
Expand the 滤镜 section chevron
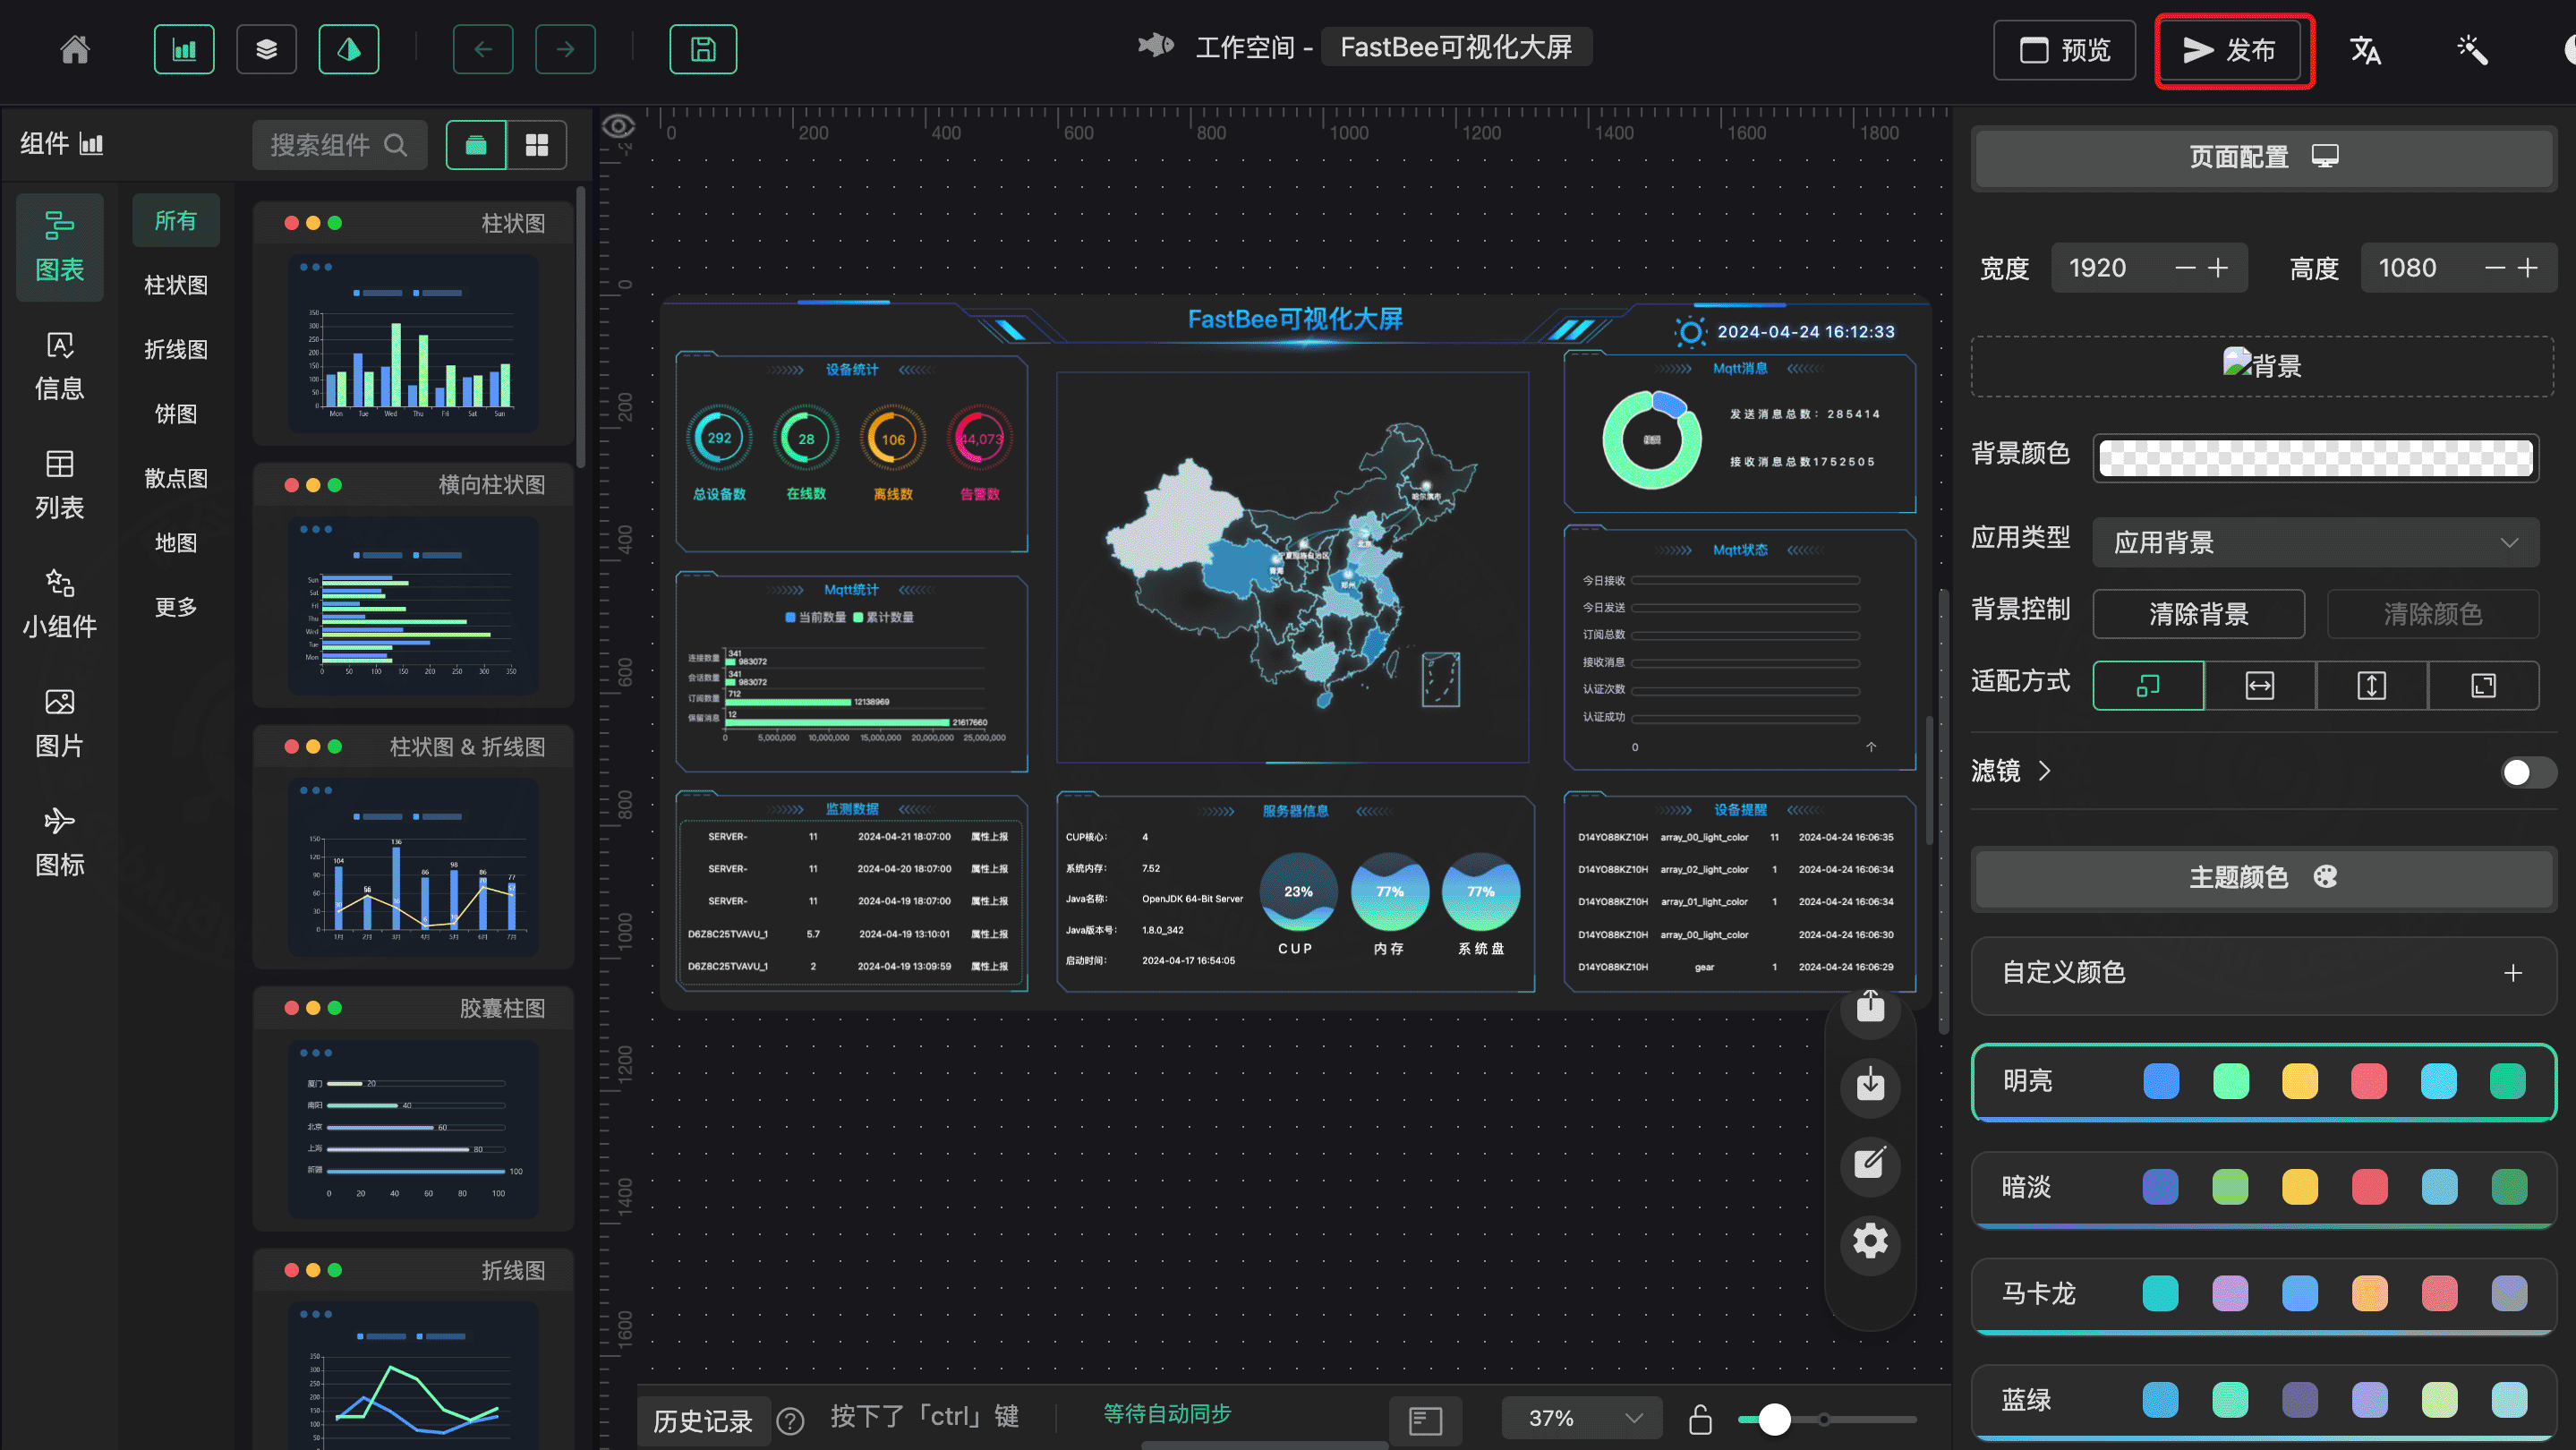tap(2045, 771)
